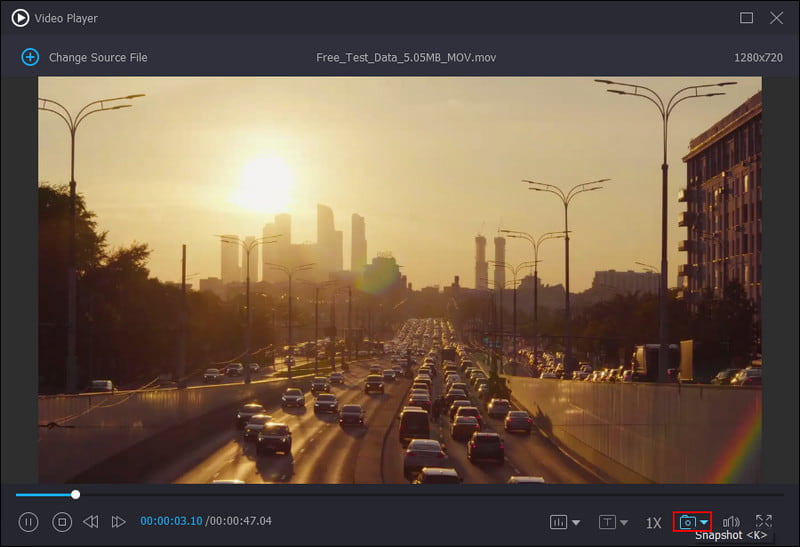Click the audio track bars icon

pyautogui.click(x=558, y=522)
